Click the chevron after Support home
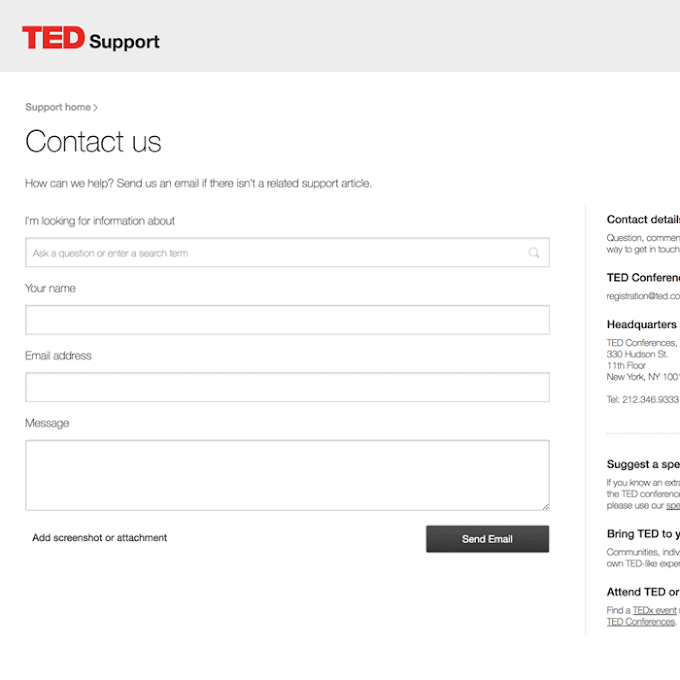Viewport: 680px width, 680px height. click(96, 108)
